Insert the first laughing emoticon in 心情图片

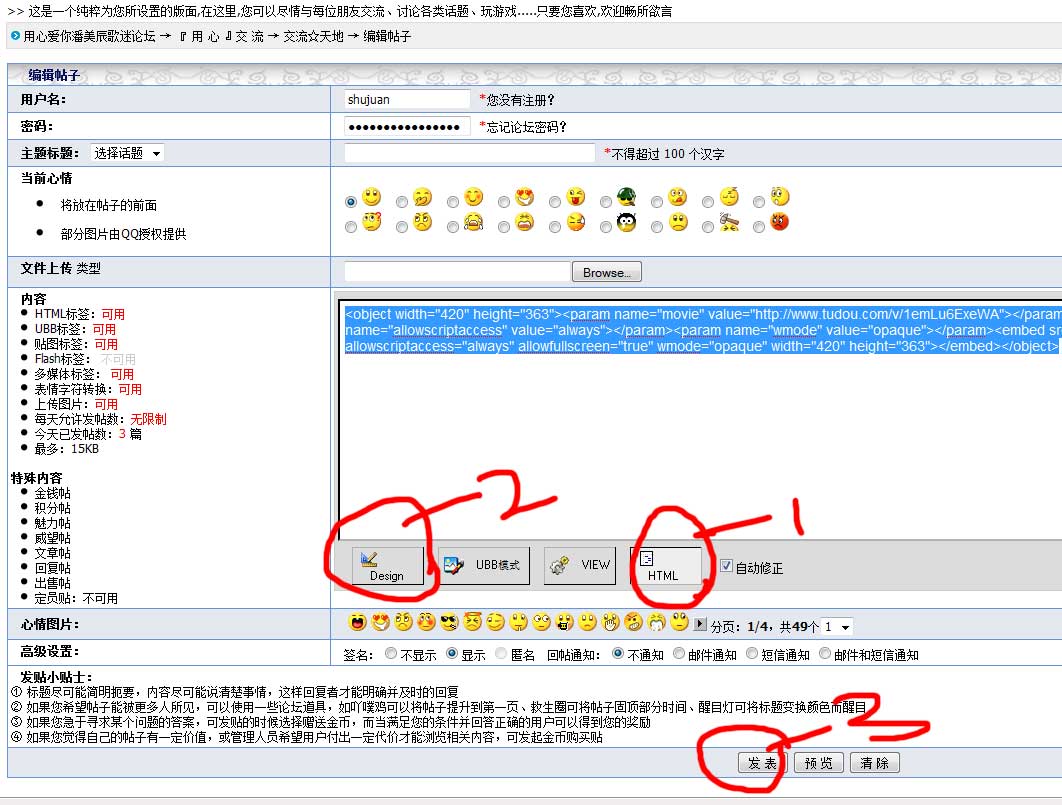357,623
